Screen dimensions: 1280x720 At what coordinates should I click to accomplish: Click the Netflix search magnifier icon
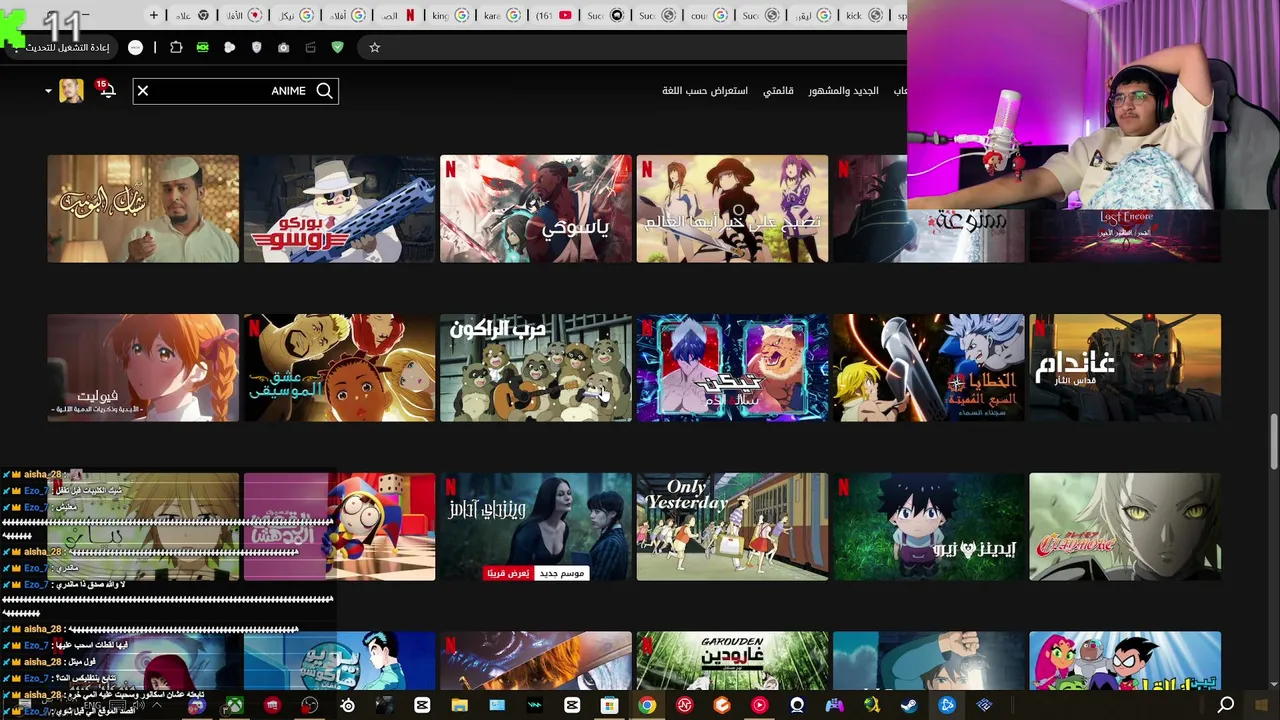point(324,91)
